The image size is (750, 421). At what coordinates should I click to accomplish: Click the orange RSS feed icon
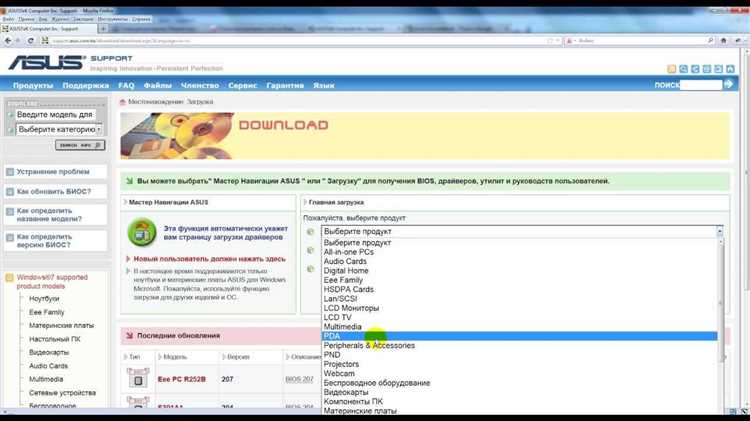671,69
